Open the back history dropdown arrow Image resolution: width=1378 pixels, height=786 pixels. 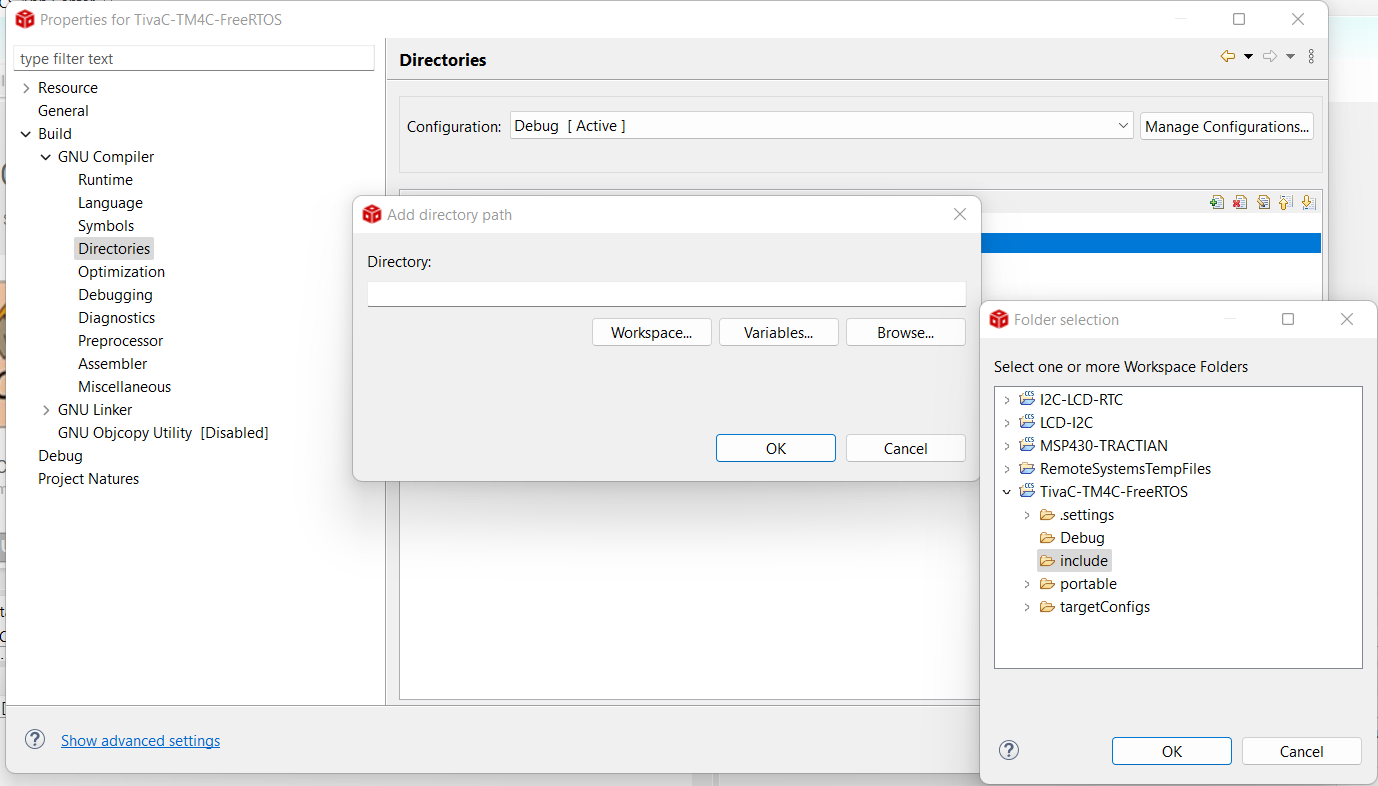pos(1248,57)
